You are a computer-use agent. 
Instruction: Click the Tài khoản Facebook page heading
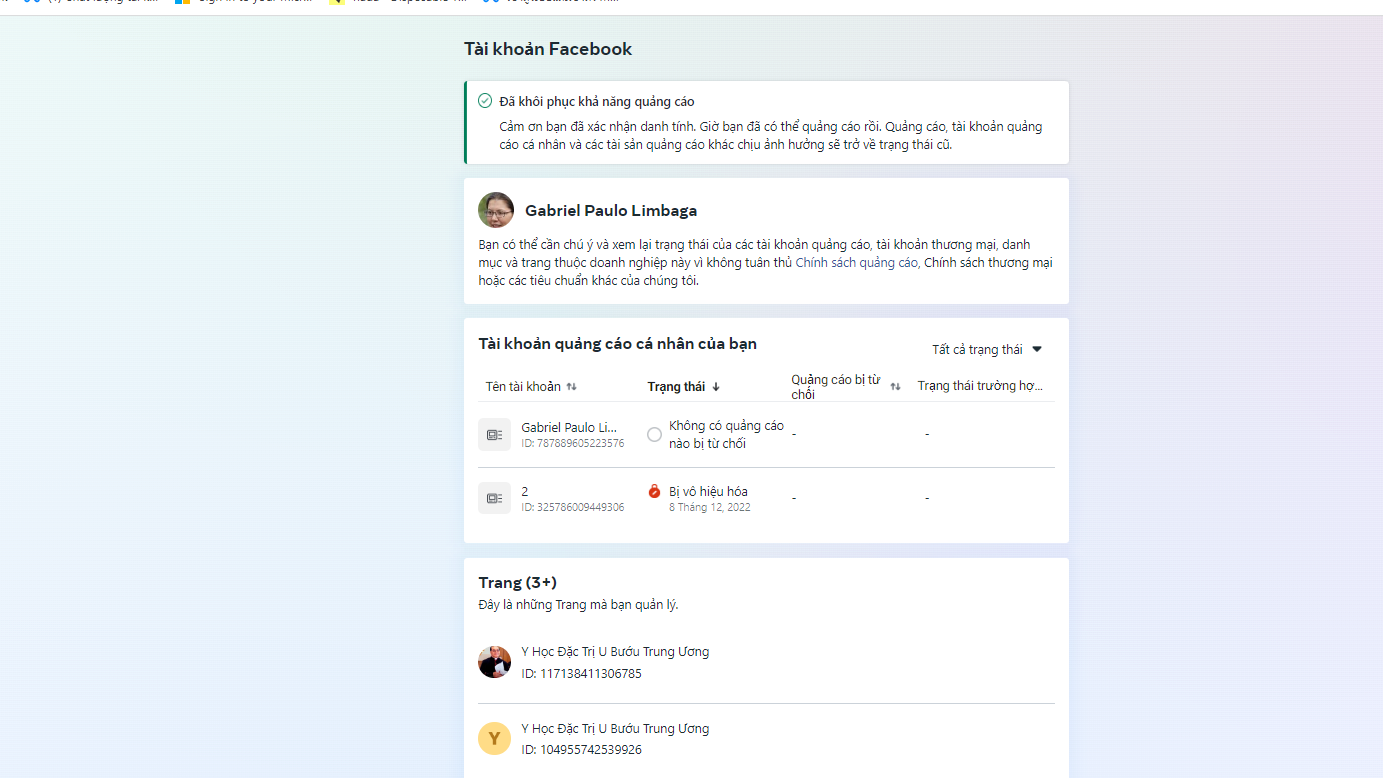pyautogui.click(x=548, y=49)
